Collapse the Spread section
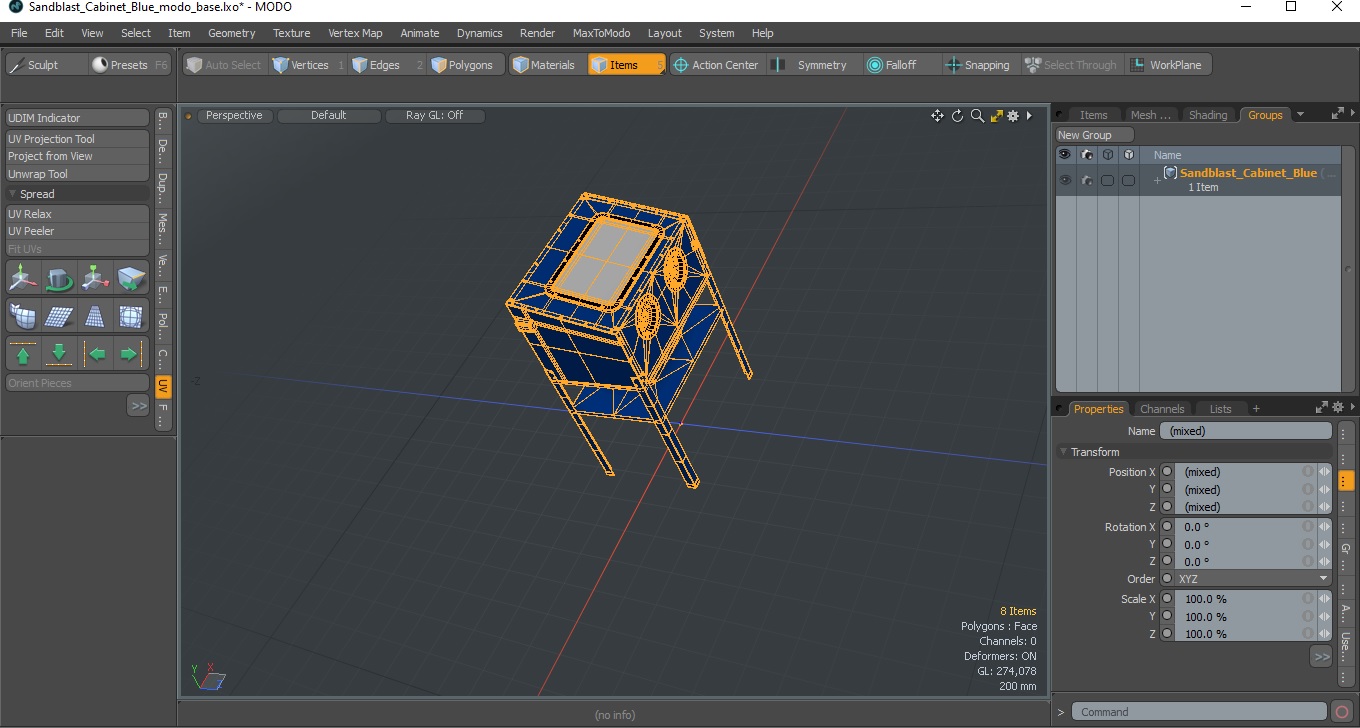The width and height of the screenshot is (1360, 728). 13,194
